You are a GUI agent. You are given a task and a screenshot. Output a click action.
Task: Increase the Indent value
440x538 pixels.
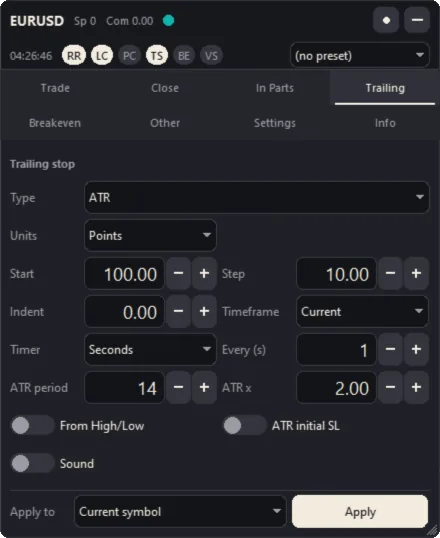[204, 312]
